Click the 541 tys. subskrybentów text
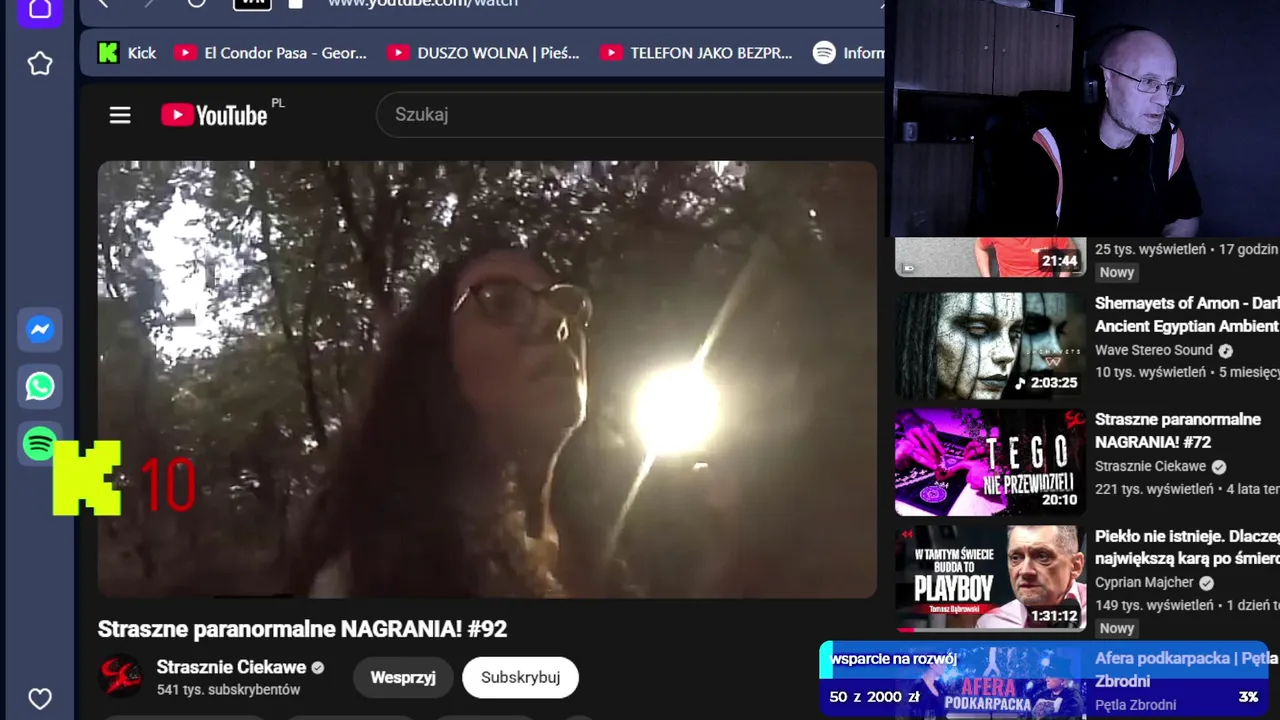The image size is (1280, 720). (x=228, y=690)
